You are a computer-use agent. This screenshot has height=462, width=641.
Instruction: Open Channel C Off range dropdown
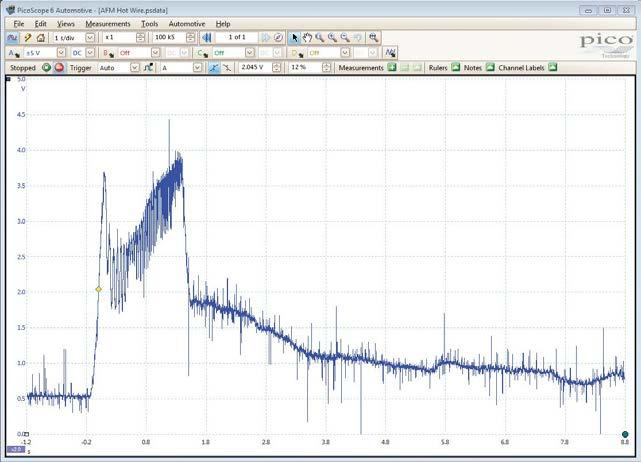click(249, 53)
